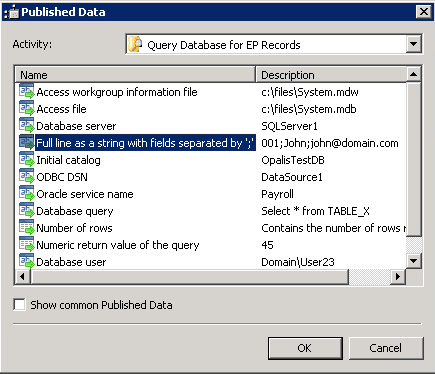Open the Activity dropdown arrow

(x=414, y=44)
